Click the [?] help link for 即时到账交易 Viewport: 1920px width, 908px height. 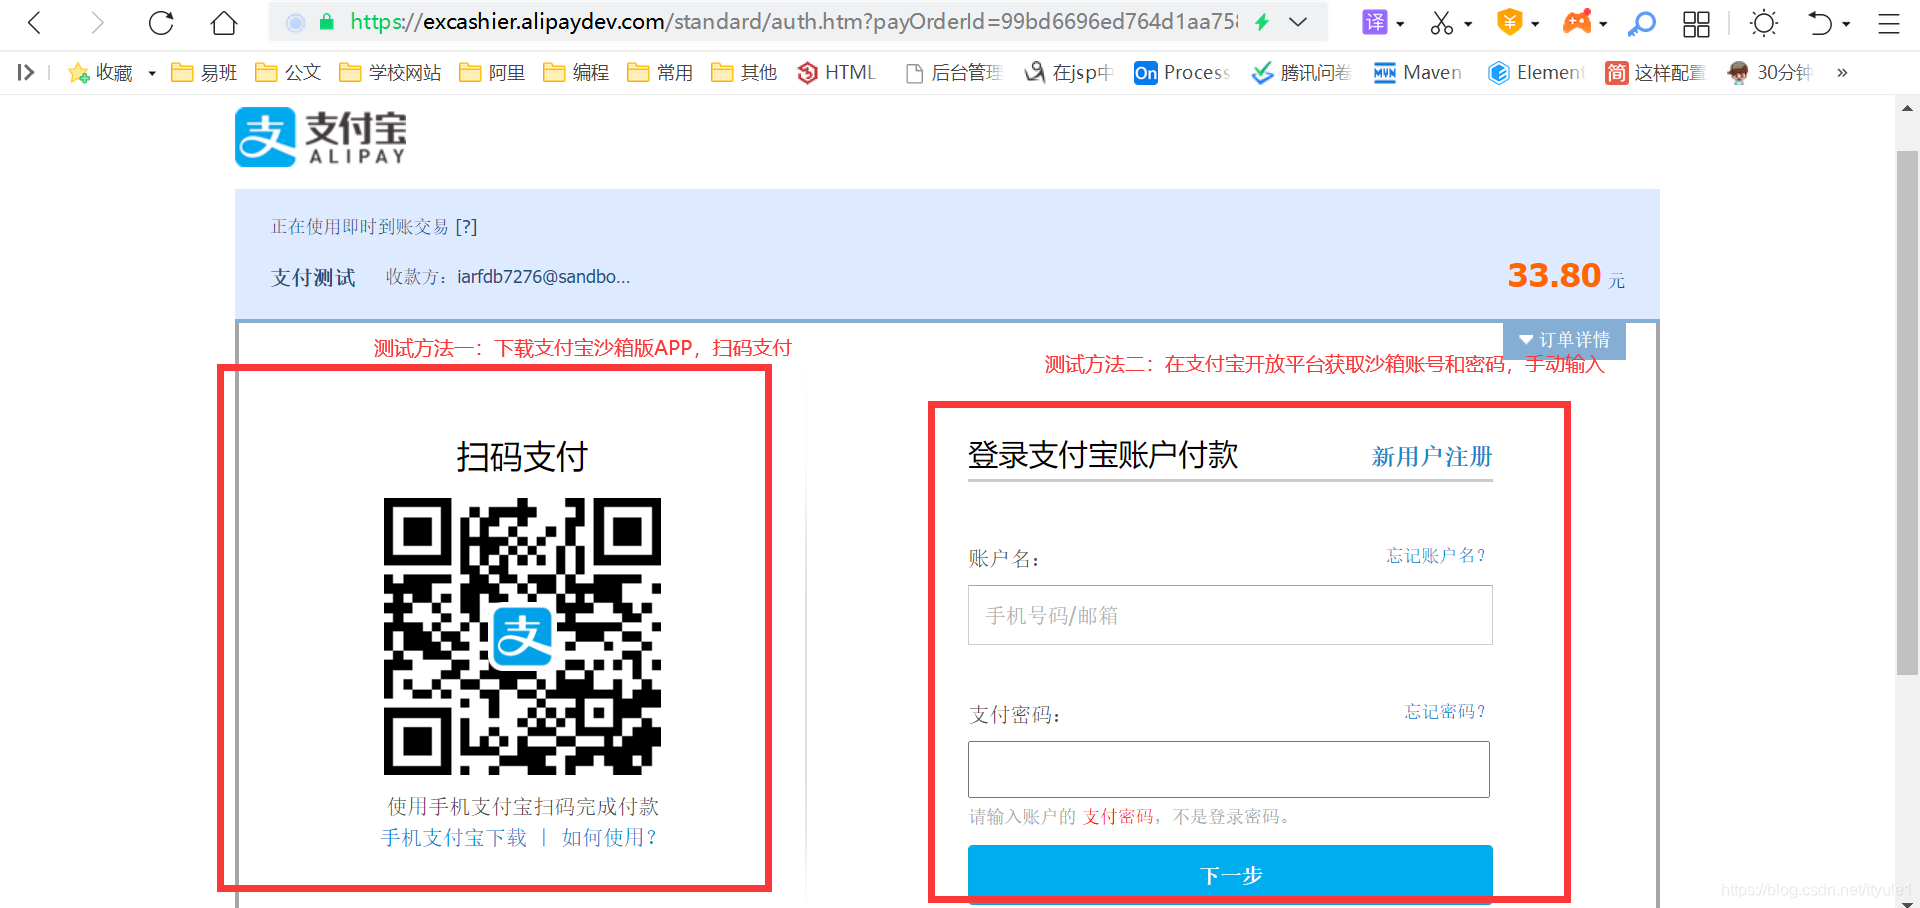coord(466,227)
